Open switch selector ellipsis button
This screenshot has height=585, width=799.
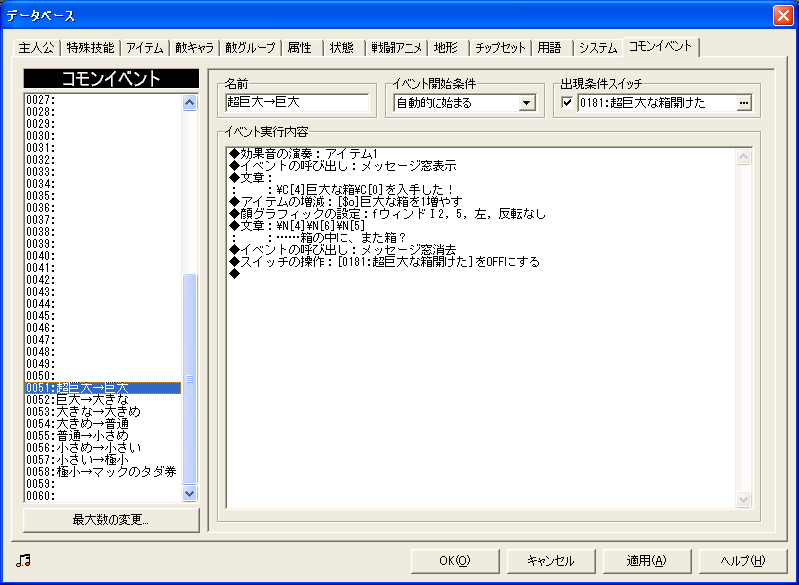[743, 103]
